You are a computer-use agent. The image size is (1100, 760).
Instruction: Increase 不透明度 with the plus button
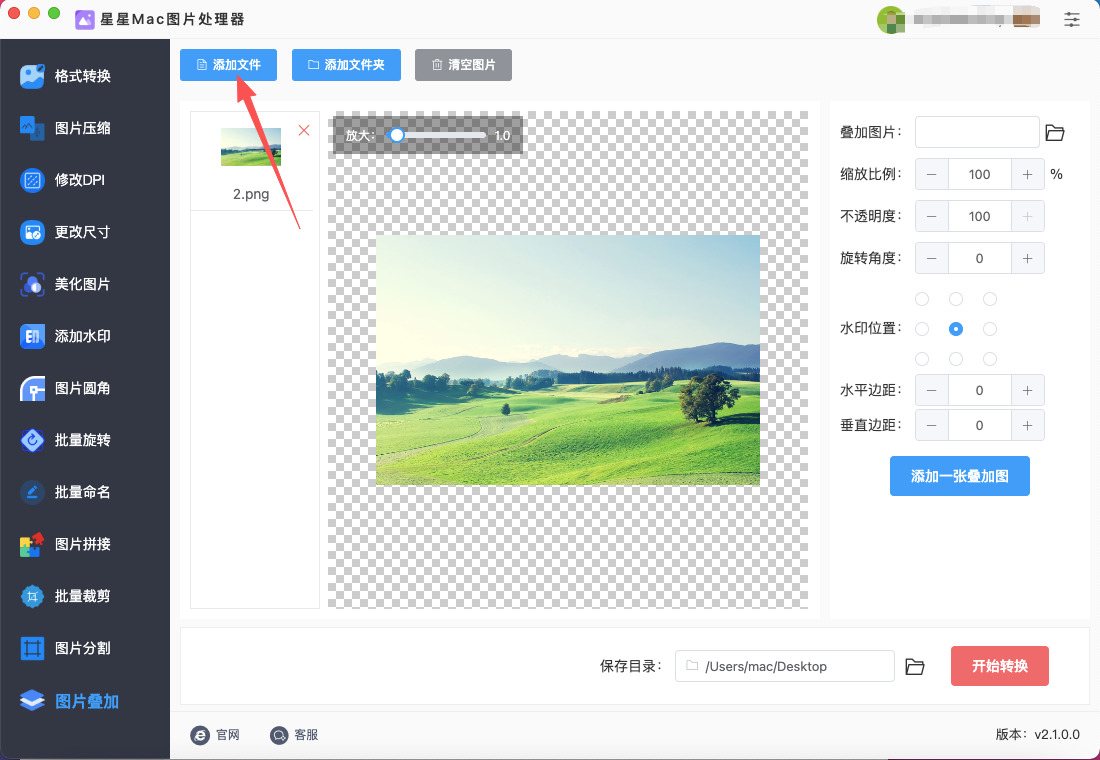(1028, 216)
